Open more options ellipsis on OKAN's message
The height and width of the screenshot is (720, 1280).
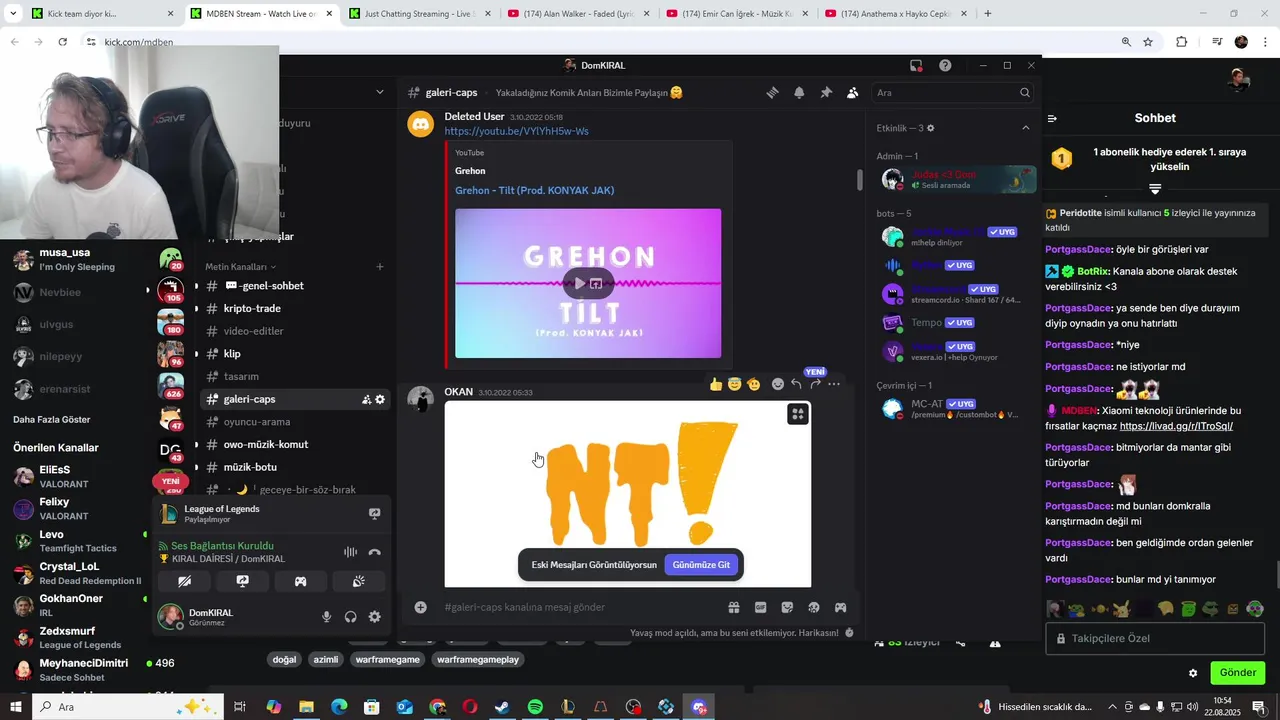(834, 384)
